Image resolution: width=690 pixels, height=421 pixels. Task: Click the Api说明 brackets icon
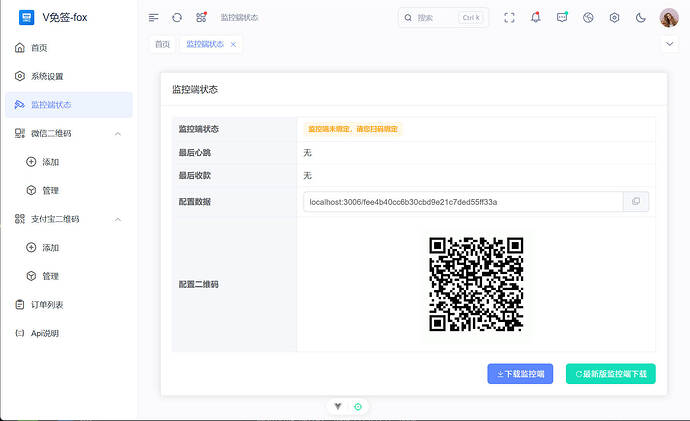20,333
